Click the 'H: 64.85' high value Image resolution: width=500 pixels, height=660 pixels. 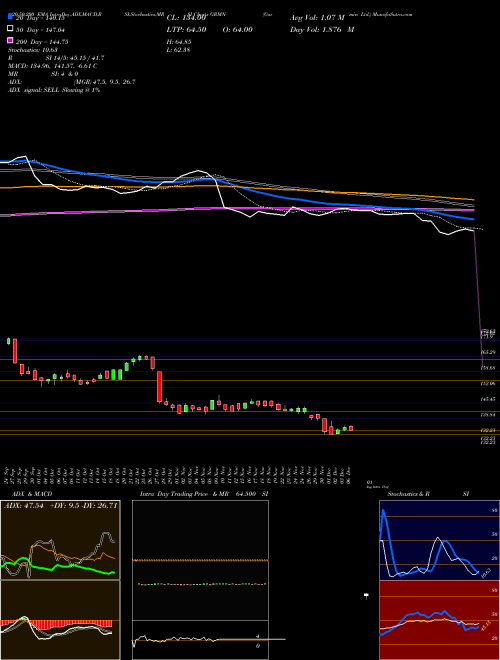179,42
